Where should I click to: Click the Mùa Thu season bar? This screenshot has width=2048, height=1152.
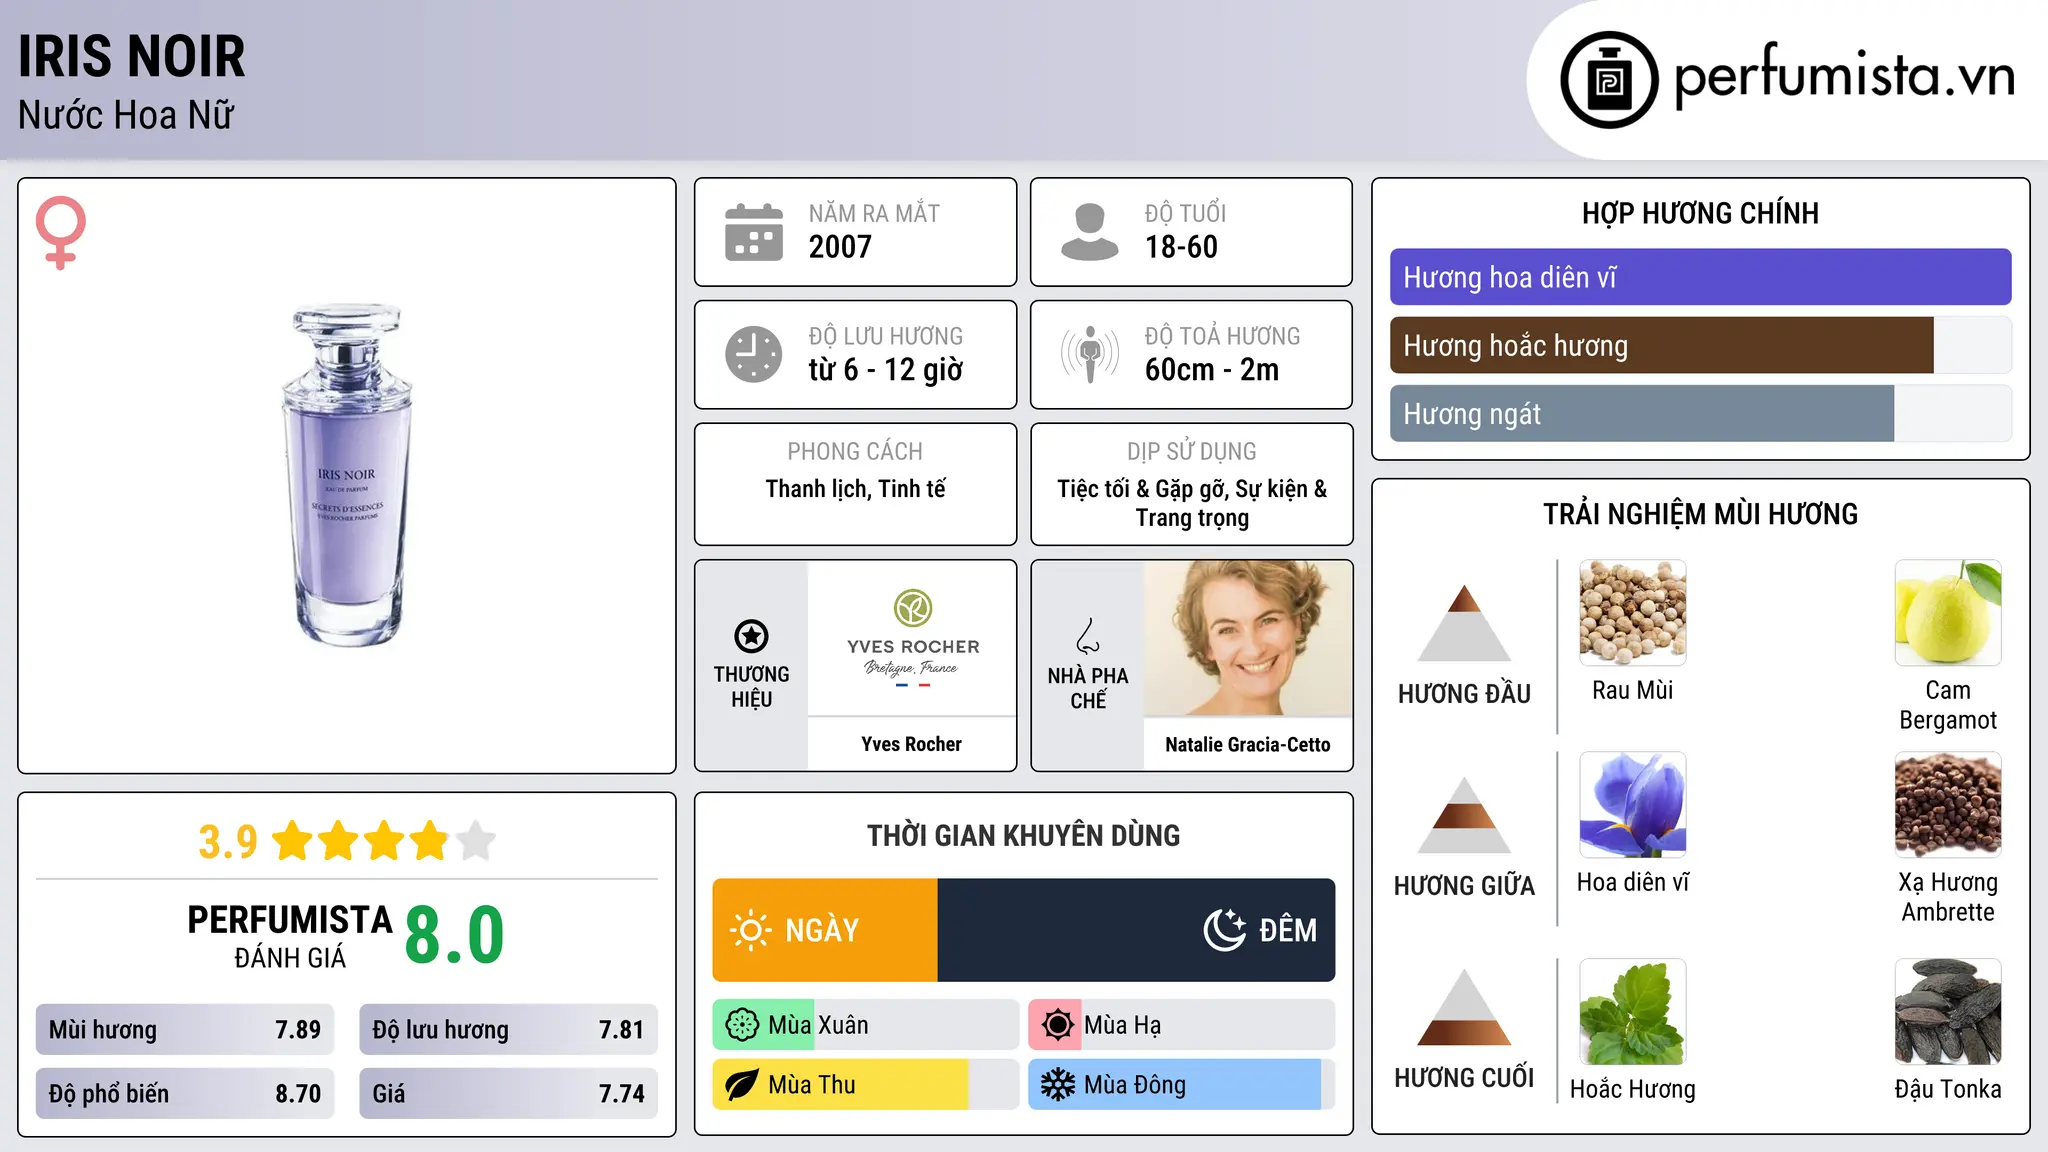(866, 1085)
